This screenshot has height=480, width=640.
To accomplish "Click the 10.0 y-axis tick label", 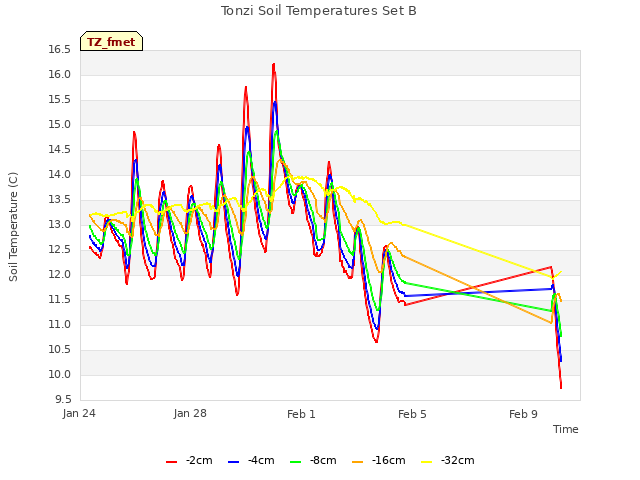I will (x=60, y=374).
